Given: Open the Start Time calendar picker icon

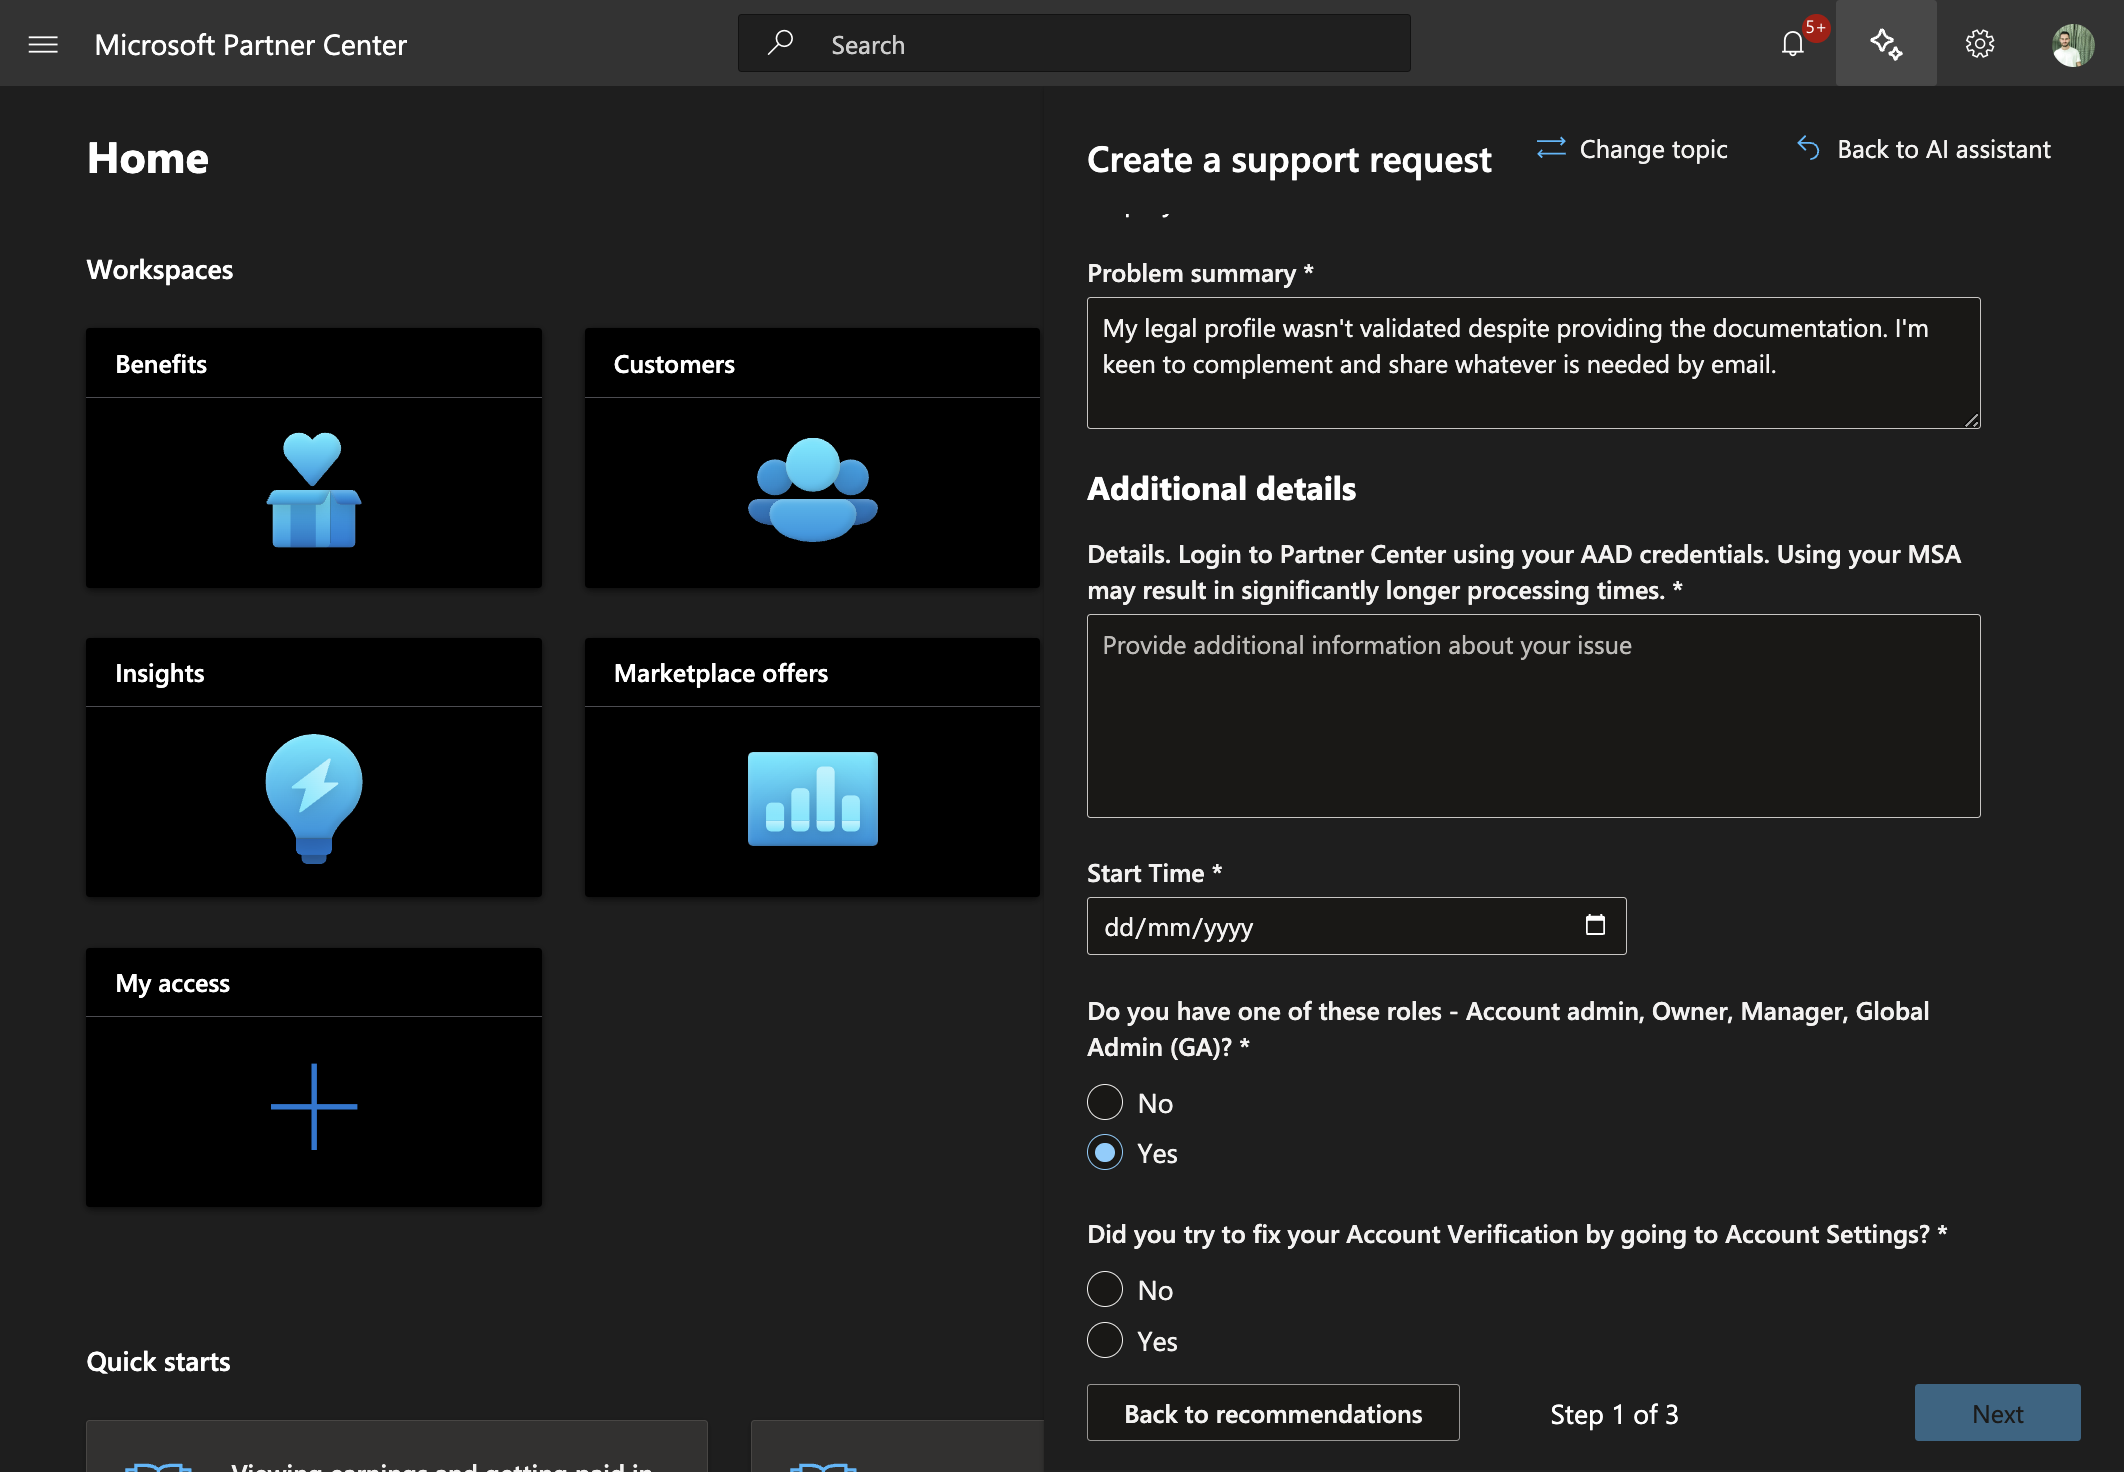Looking at the screenshot, I should (1595, 925).
